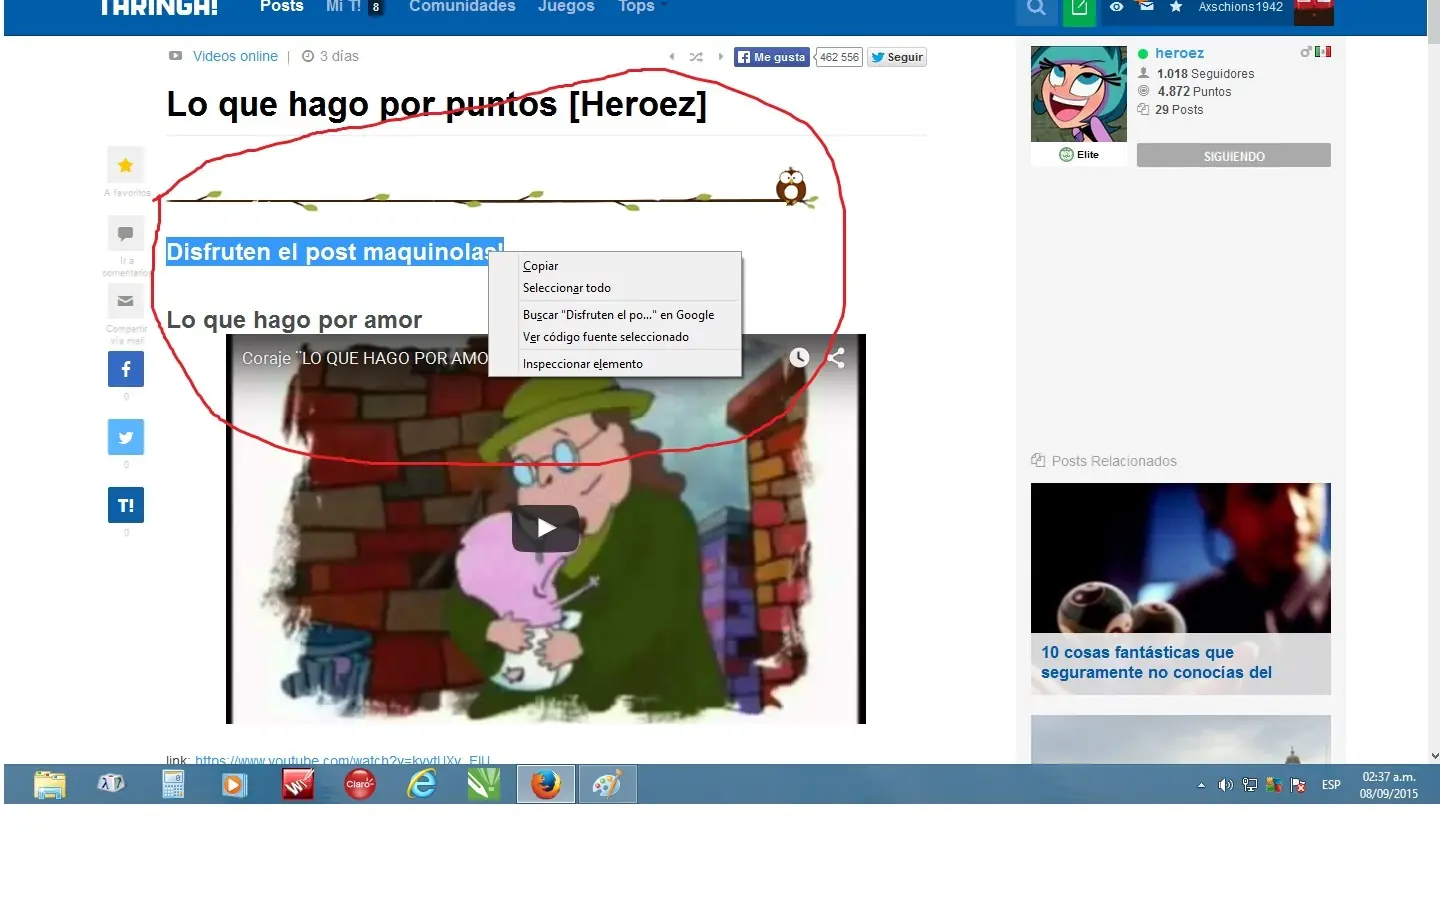Image resolution: width=1440 pixels, height=900 pixels.
Task: Click the Twitter Seguir button
Action: [897, 57]
